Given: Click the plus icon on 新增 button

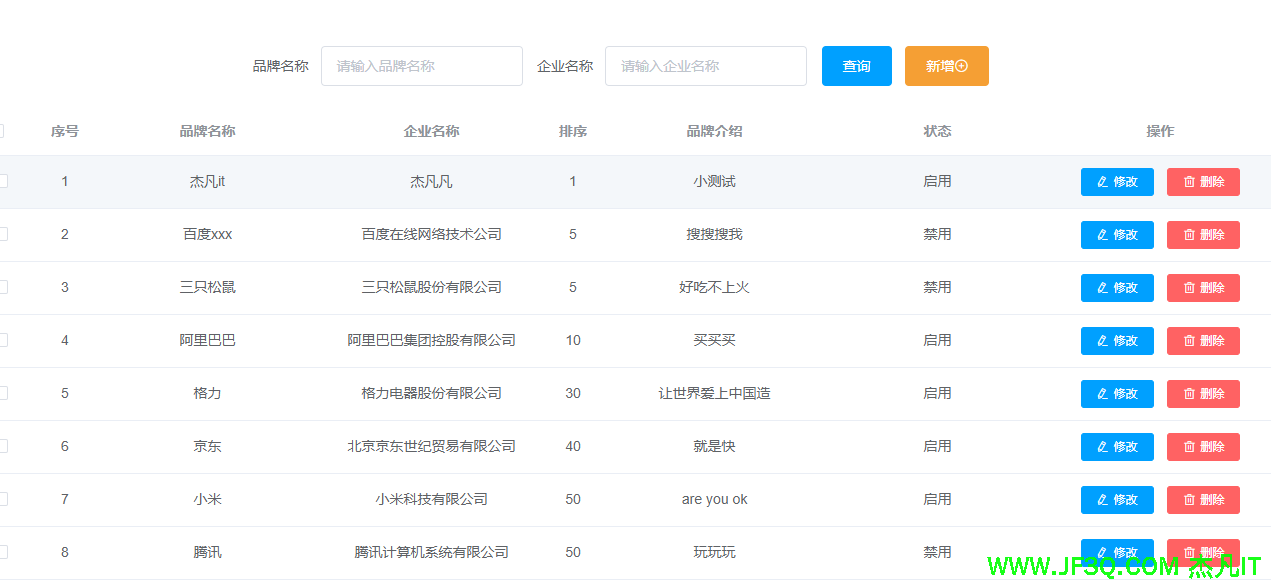Looking at the screenshot, I should click(x=962, y=66).
